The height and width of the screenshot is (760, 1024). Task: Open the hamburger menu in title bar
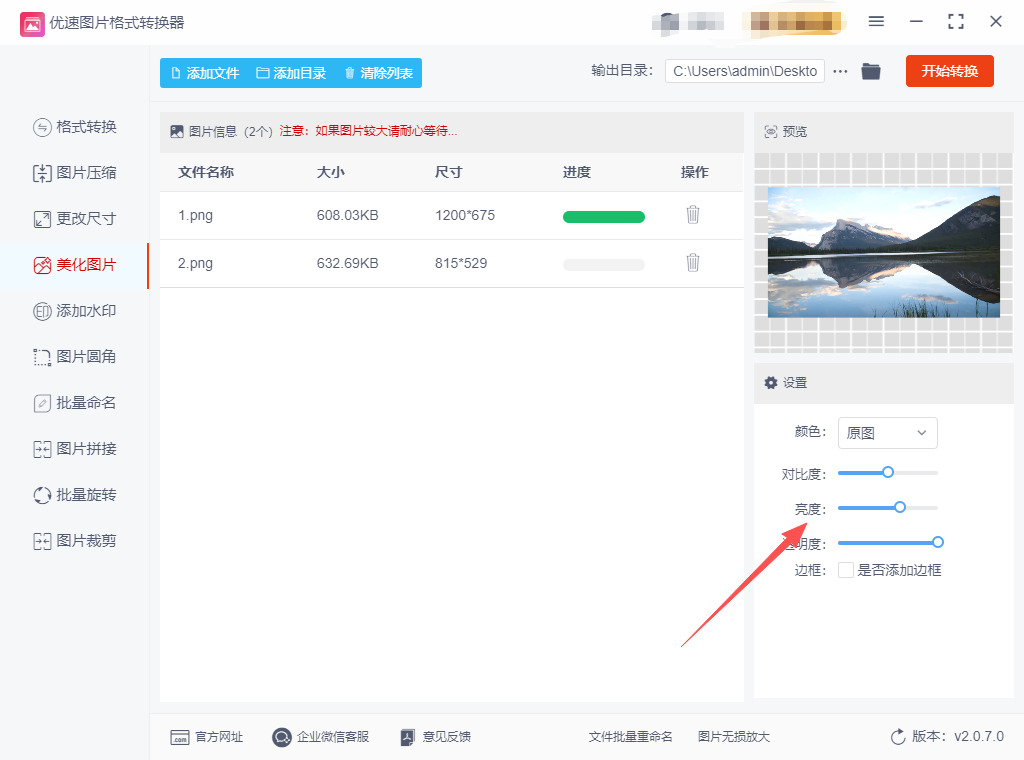(876, 22)
